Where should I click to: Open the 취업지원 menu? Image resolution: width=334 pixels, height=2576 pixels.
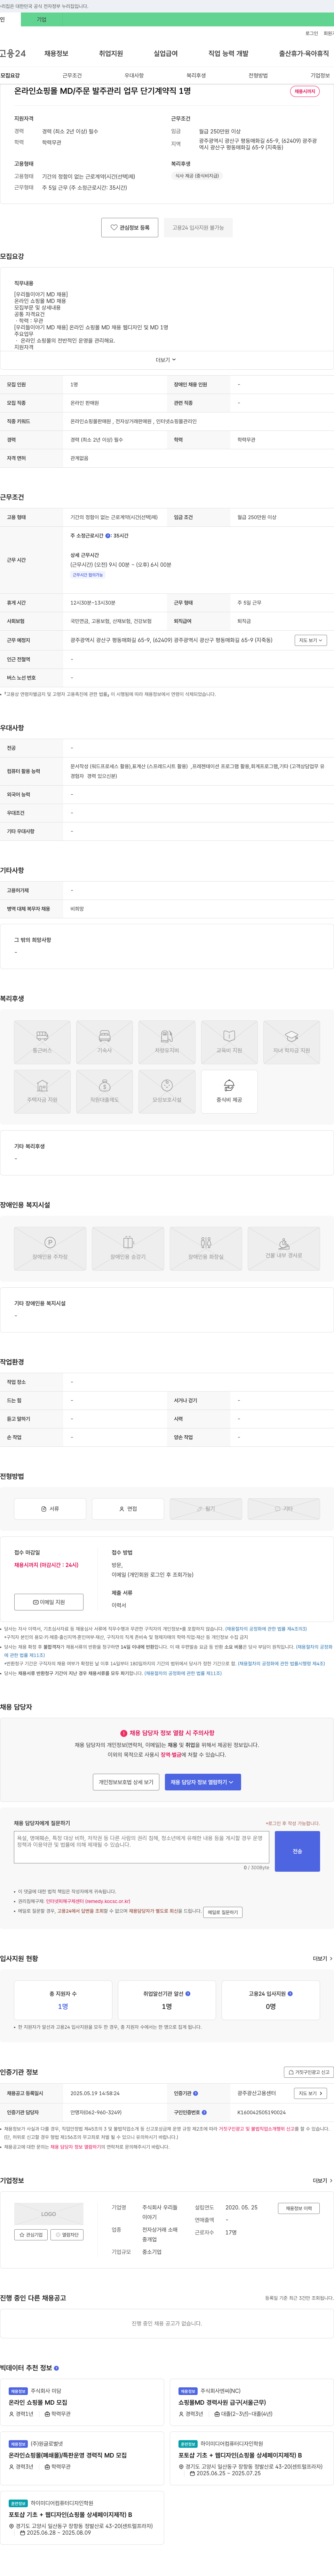[111, 54]
